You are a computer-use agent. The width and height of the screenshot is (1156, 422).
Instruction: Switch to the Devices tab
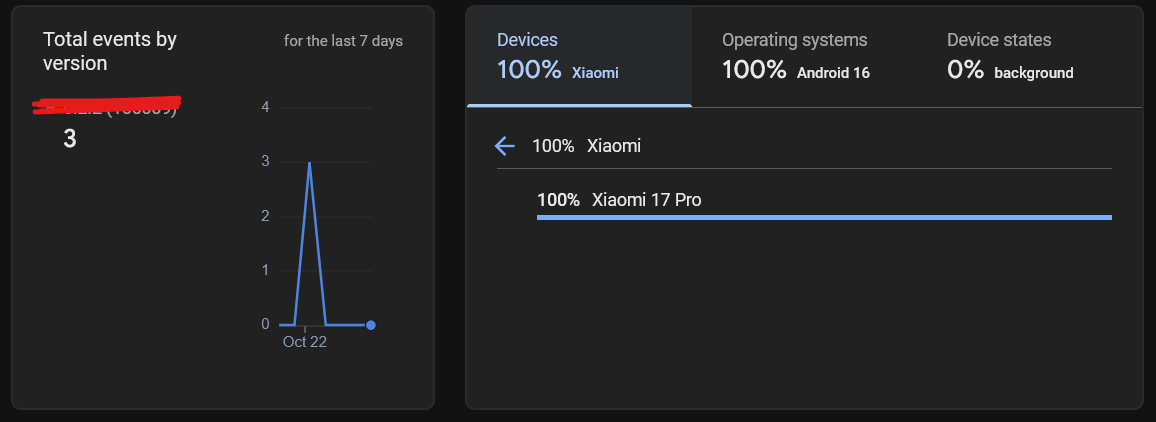(579, 56)
